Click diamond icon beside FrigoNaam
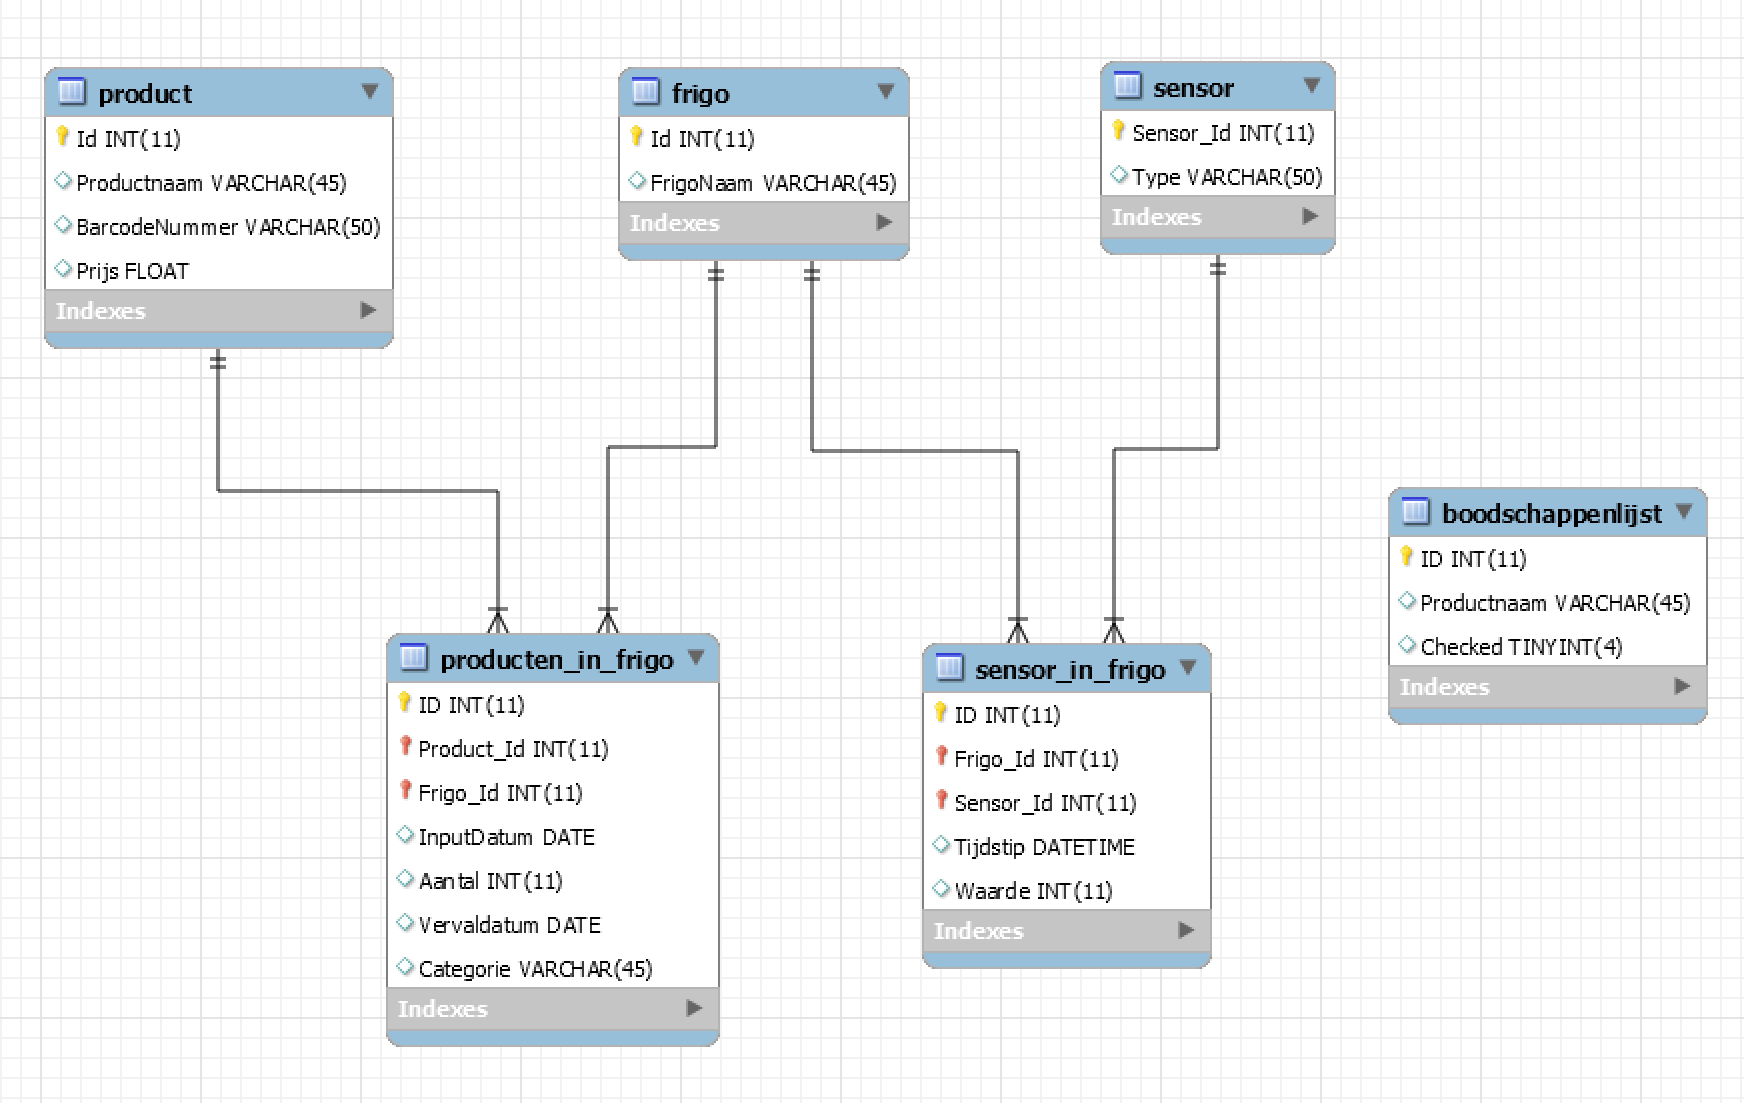The width and height of the screenshot is (1744, 1103). (637, 181)
